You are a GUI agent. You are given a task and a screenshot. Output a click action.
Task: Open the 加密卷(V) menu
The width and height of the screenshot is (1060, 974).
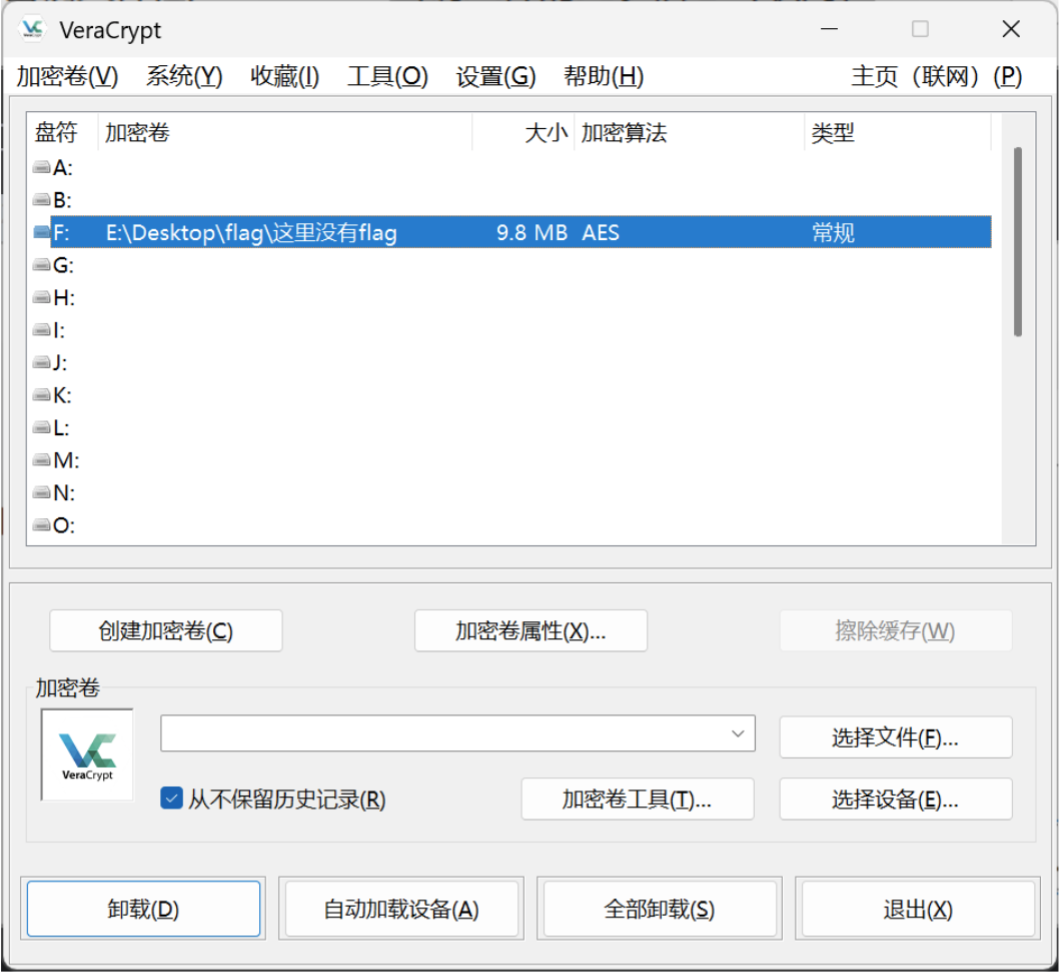68,76
